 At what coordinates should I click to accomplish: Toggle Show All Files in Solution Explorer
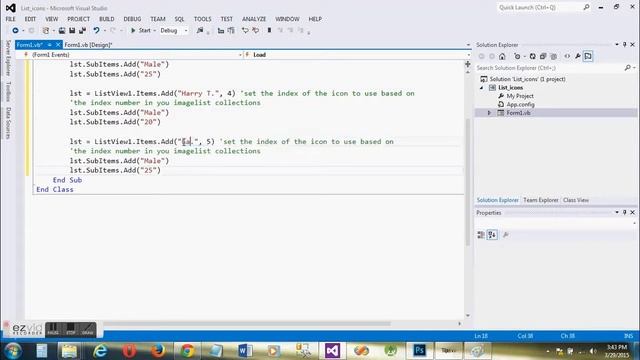pyautogui.click(x=553, y=56)
